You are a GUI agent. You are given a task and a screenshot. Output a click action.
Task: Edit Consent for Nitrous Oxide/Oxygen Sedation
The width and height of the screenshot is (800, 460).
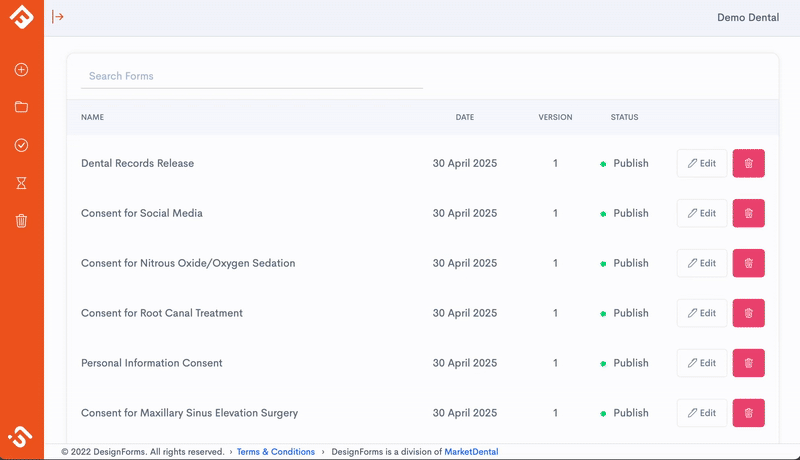coord(702,263)
